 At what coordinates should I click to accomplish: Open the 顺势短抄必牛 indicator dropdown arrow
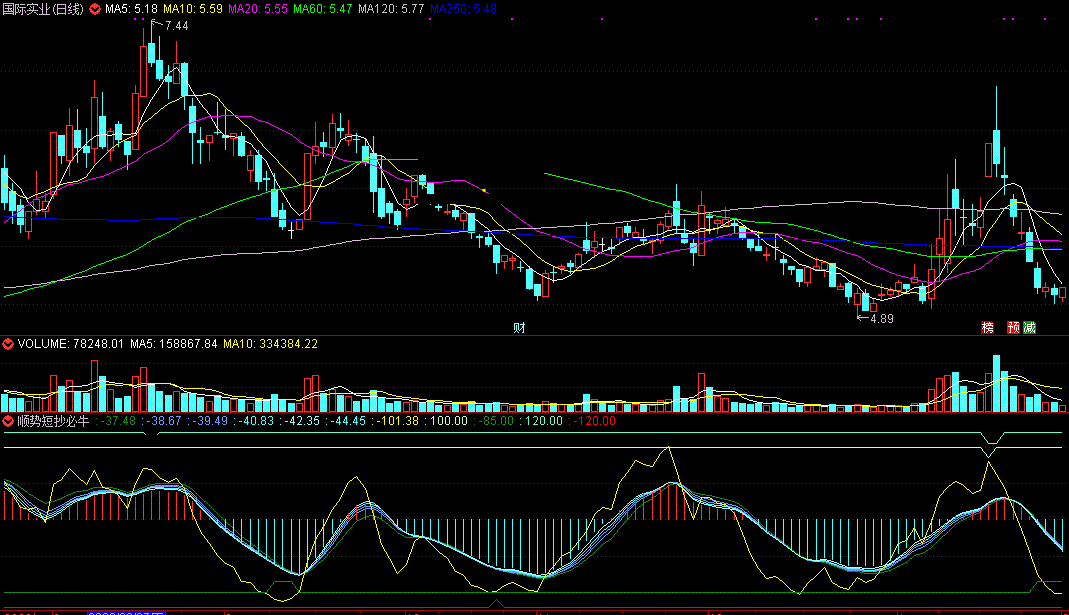(x=8, y=421)
